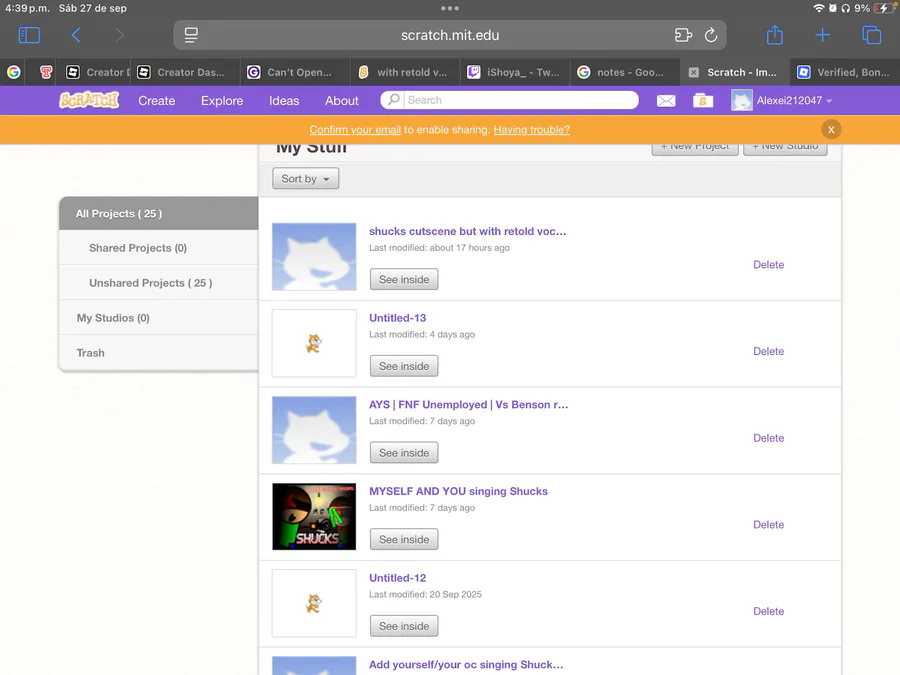Open the My Stuff folder icon
Image resolution: width=900 pixels, height=675 pixels.
703,100
